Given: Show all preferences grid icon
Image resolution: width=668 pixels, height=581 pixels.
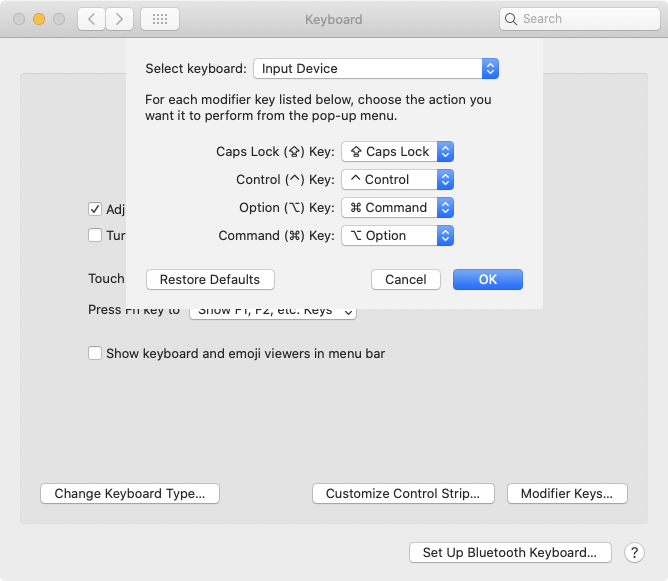Looking at the screenshot, I should coord(160,19).
